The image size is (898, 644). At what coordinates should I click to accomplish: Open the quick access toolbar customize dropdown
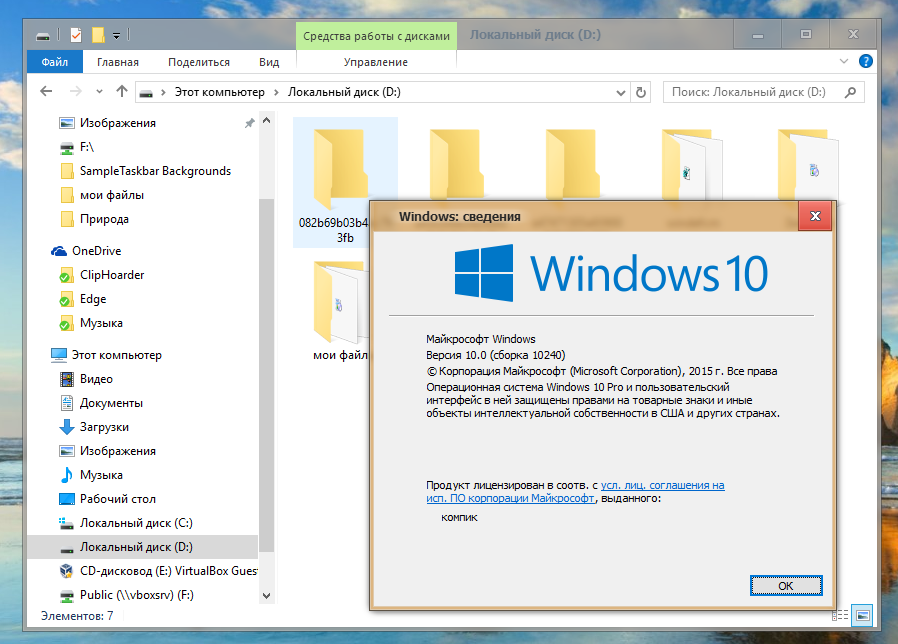coord(116,36)
